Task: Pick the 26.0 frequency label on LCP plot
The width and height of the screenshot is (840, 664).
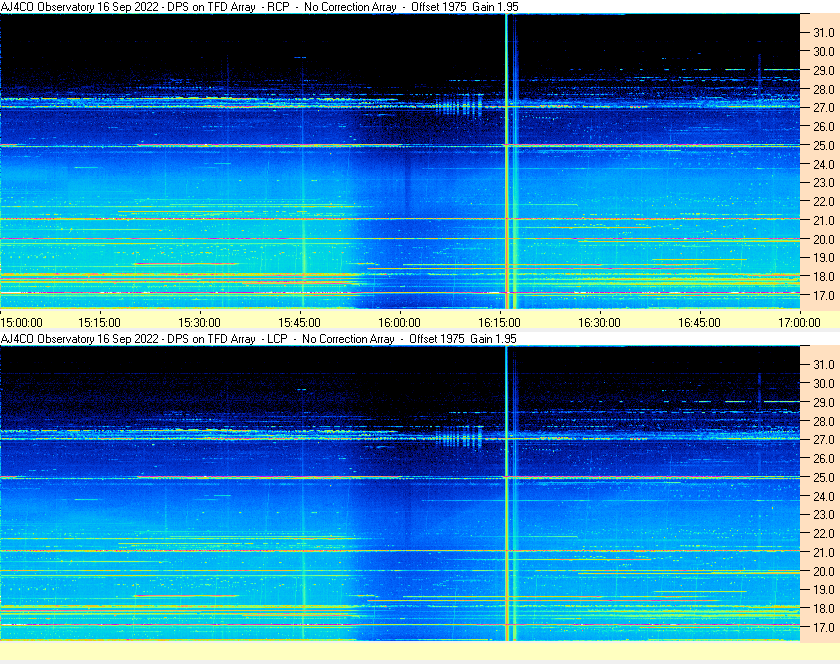Action: [x=824, y=458]
